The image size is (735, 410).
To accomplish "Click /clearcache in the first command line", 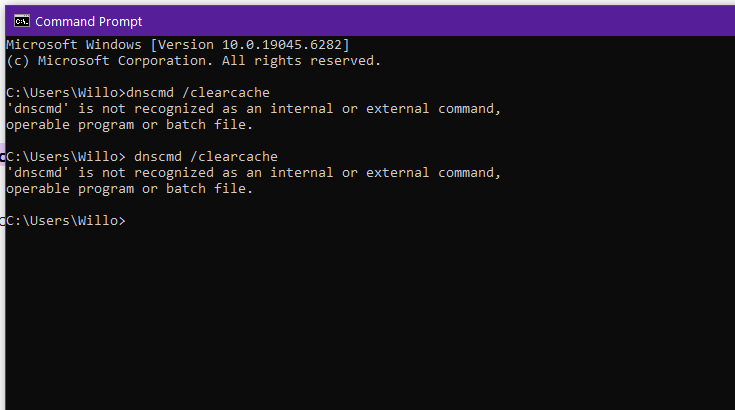I will [x=226, y=93].
